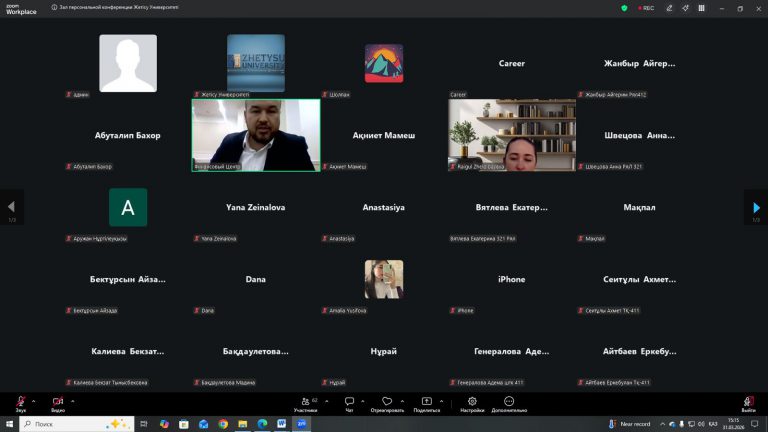
Task: Click the Отреагировать reactions heart icon
Action: pyautogui.click(x=387, y=402)
